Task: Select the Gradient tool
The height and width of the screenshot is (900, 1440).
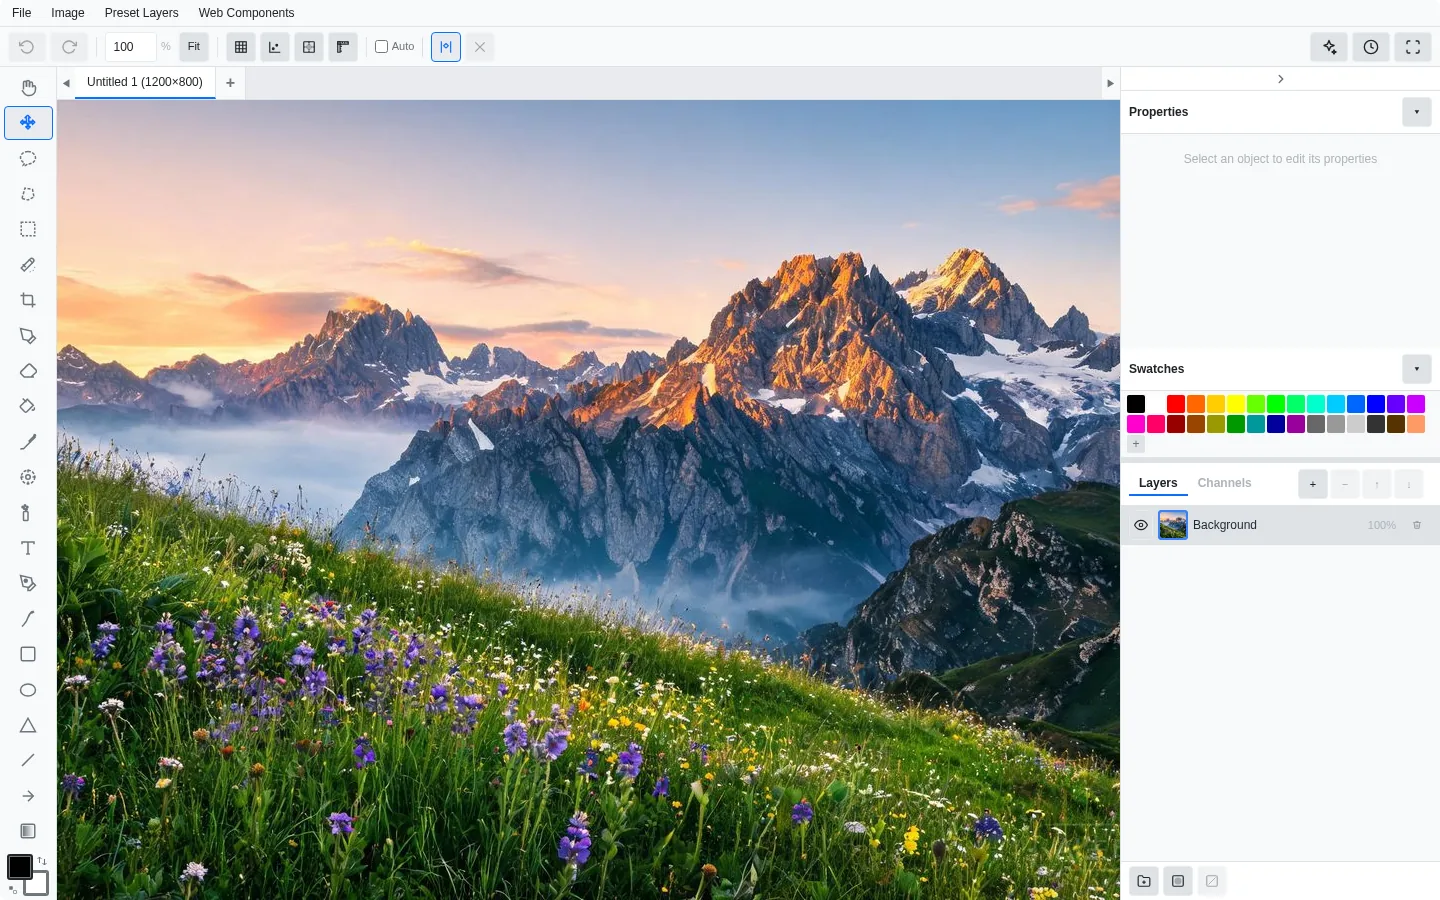Action: pos(28,831)
